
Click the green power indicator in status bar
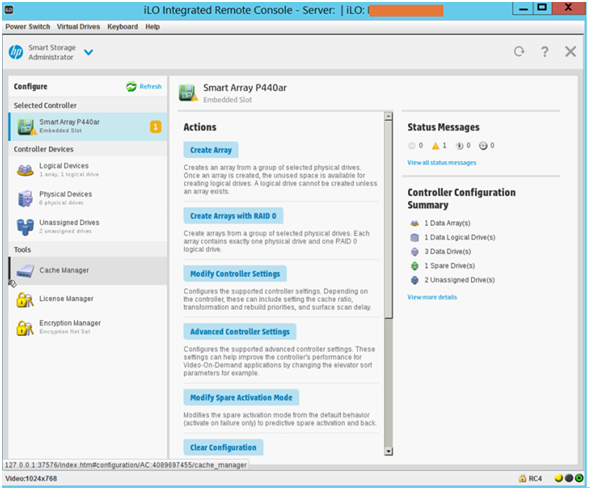coord(579,478)
